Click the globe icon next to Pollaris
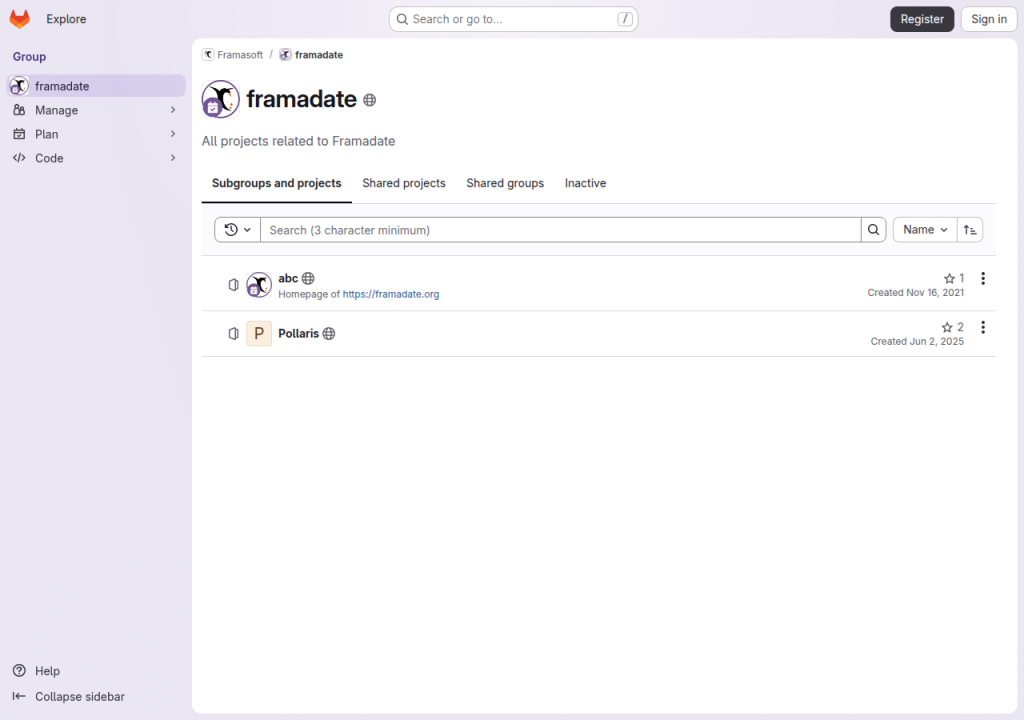This screenshot has height=720, width=1024. point(329,333)
